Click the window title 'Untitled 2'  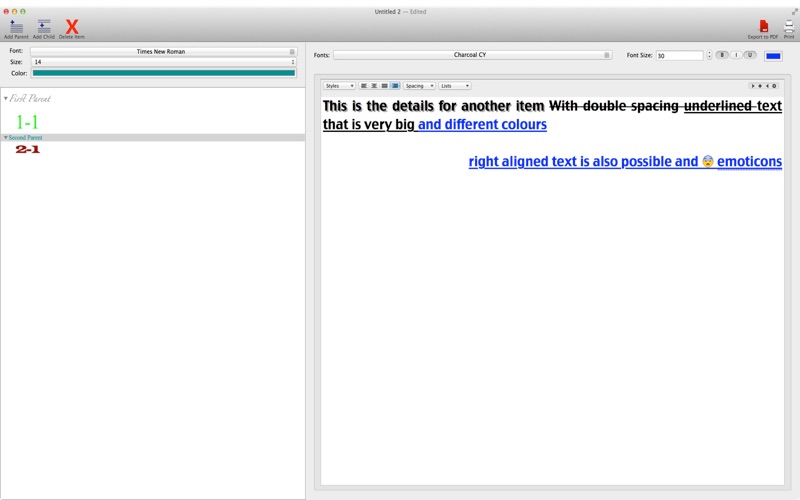tap(387, 11)
